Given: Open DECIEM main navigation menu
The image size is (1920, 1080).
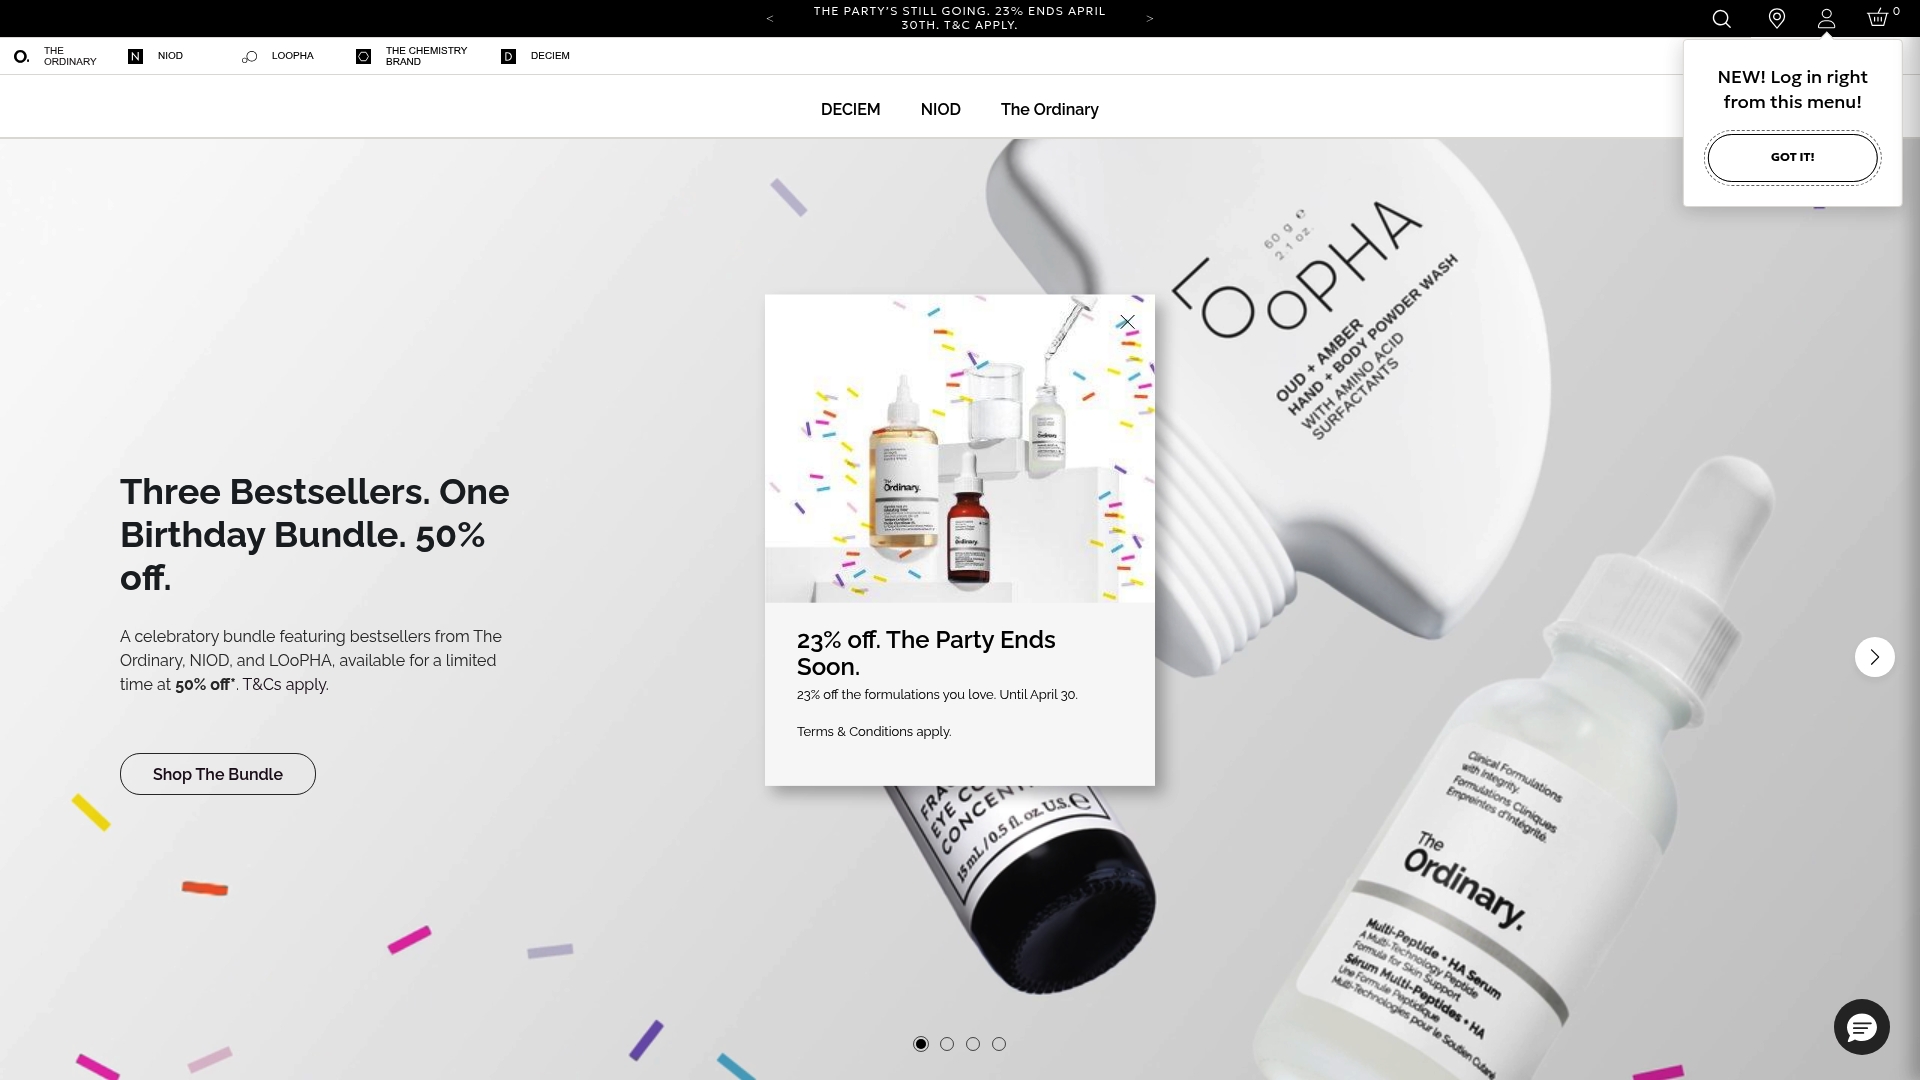Looking at the screenshot, I should click(x=850, y=109).
